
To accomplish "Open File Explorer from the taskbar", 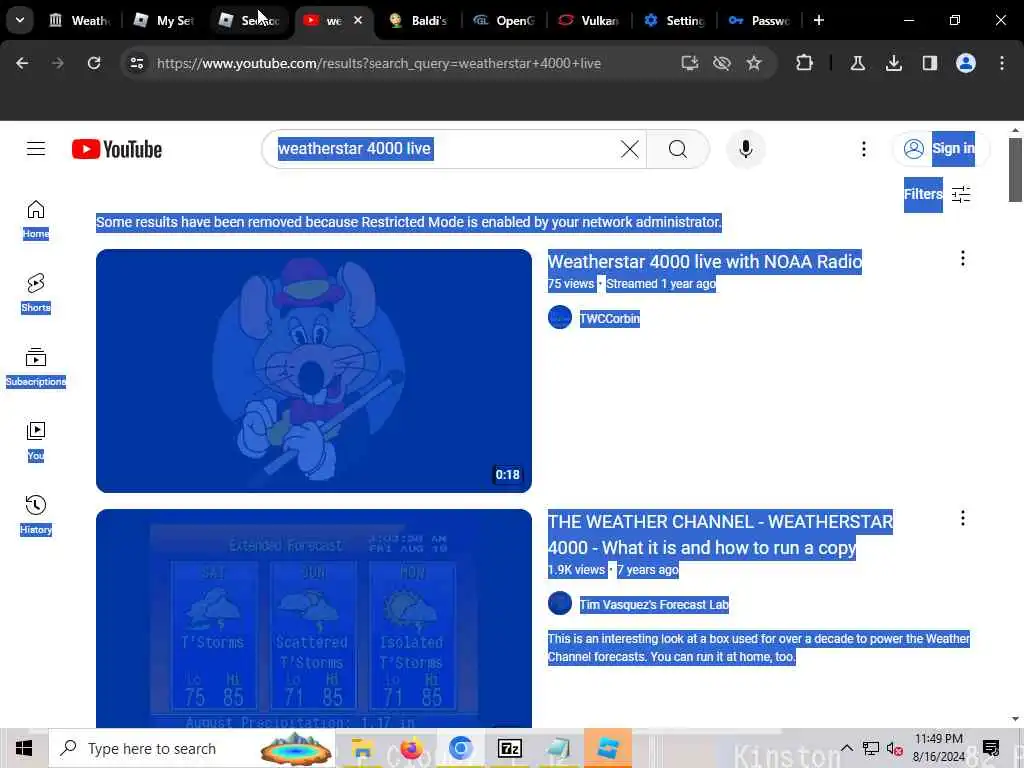I will 361,748.
